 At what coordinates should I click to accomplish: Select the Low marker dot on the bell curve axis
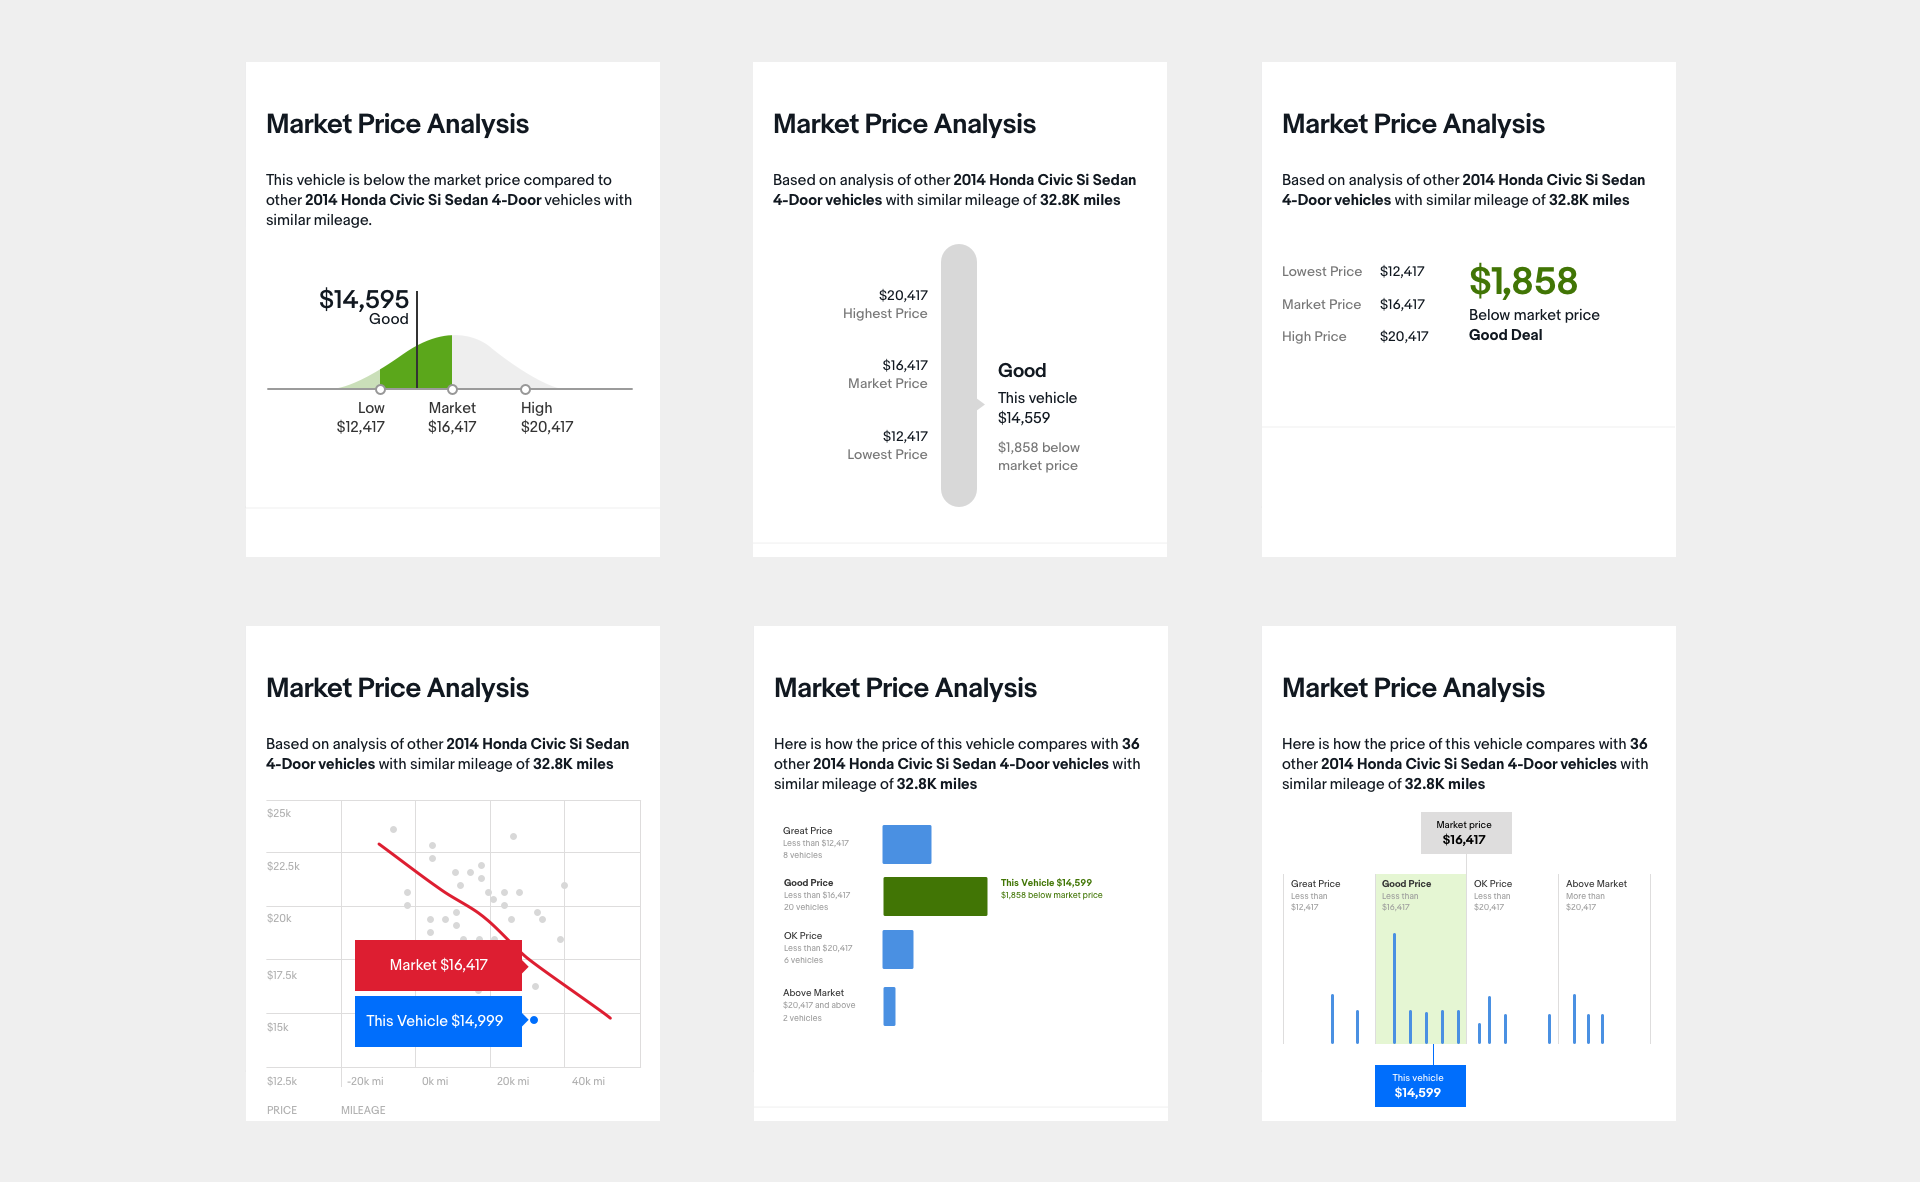coord(380,389)
